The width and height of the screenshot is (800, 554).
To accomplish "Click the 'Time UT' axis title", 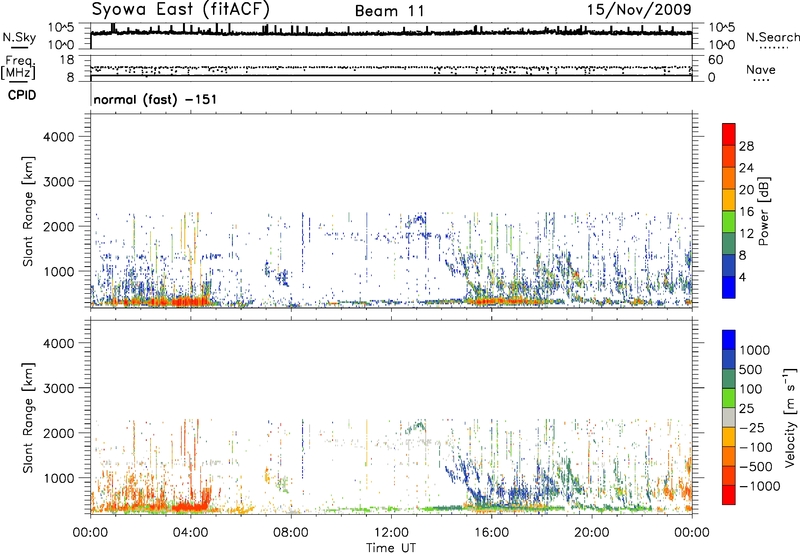I will coord(391,548).
